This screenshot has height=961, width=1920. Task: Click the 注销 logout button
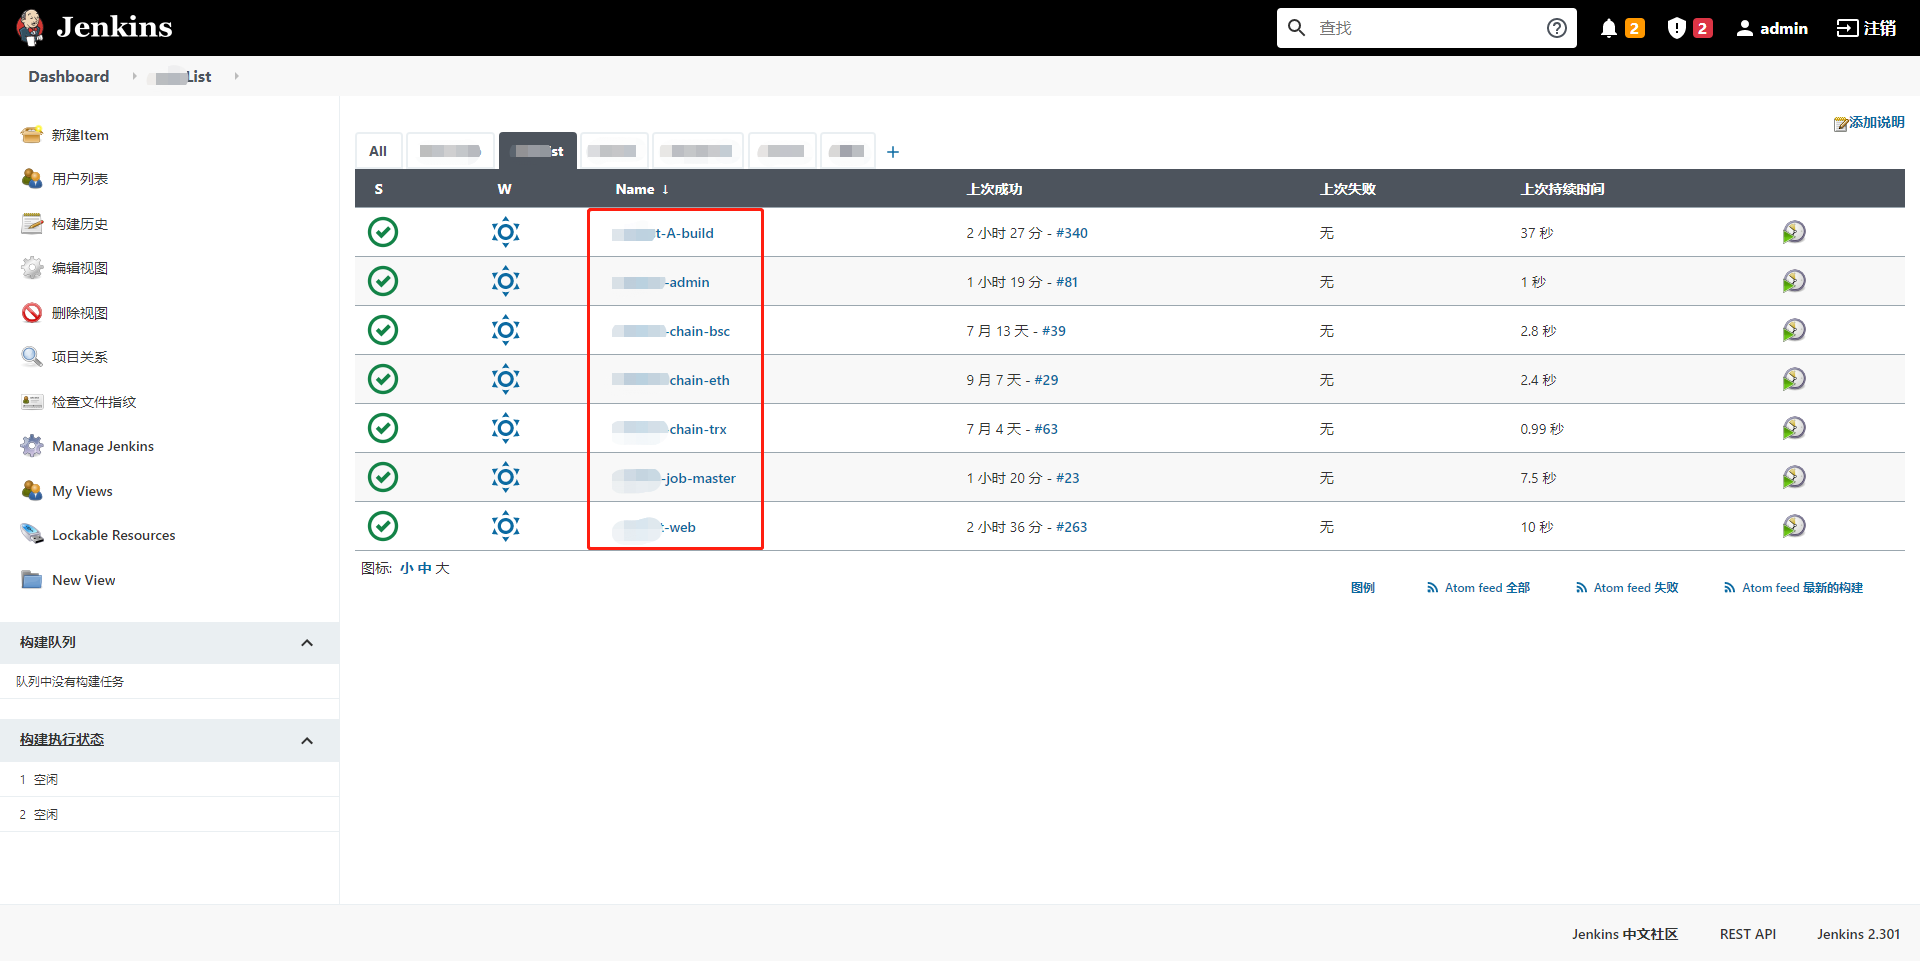(1866, 28)
